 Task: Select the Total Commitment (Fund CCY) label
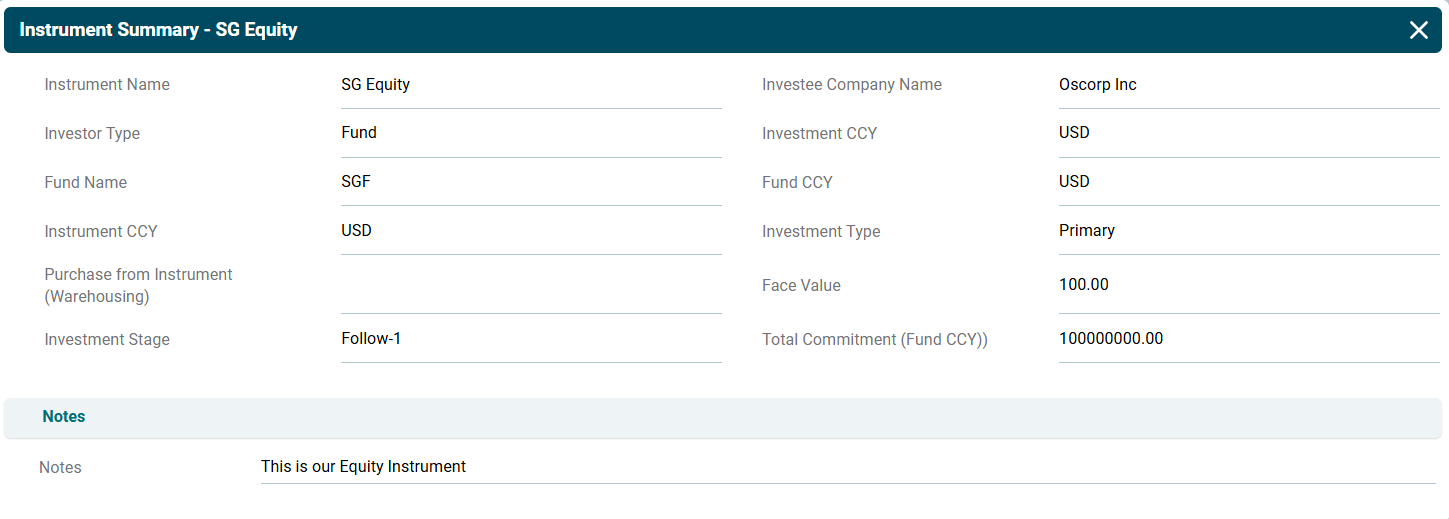(x=874, y=340)
